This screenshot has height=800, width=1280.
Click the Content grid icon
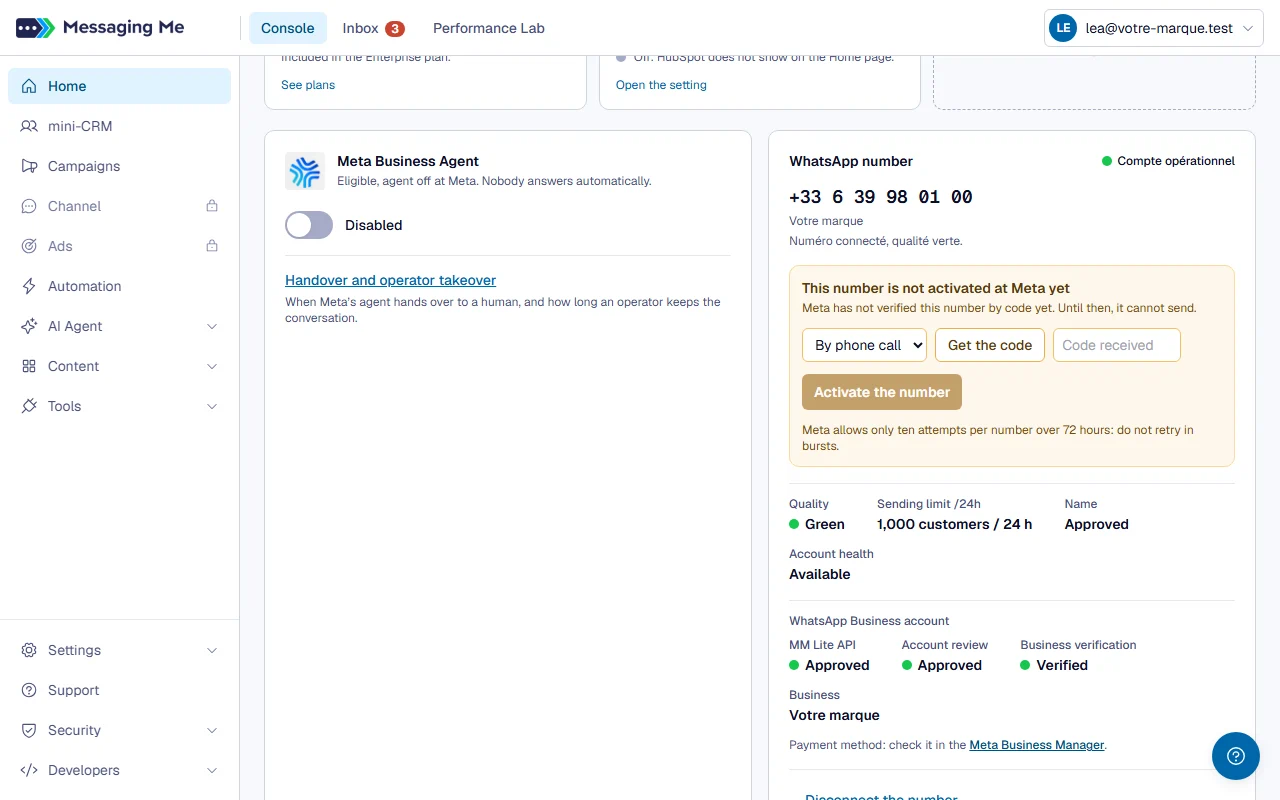click(29, 366)
